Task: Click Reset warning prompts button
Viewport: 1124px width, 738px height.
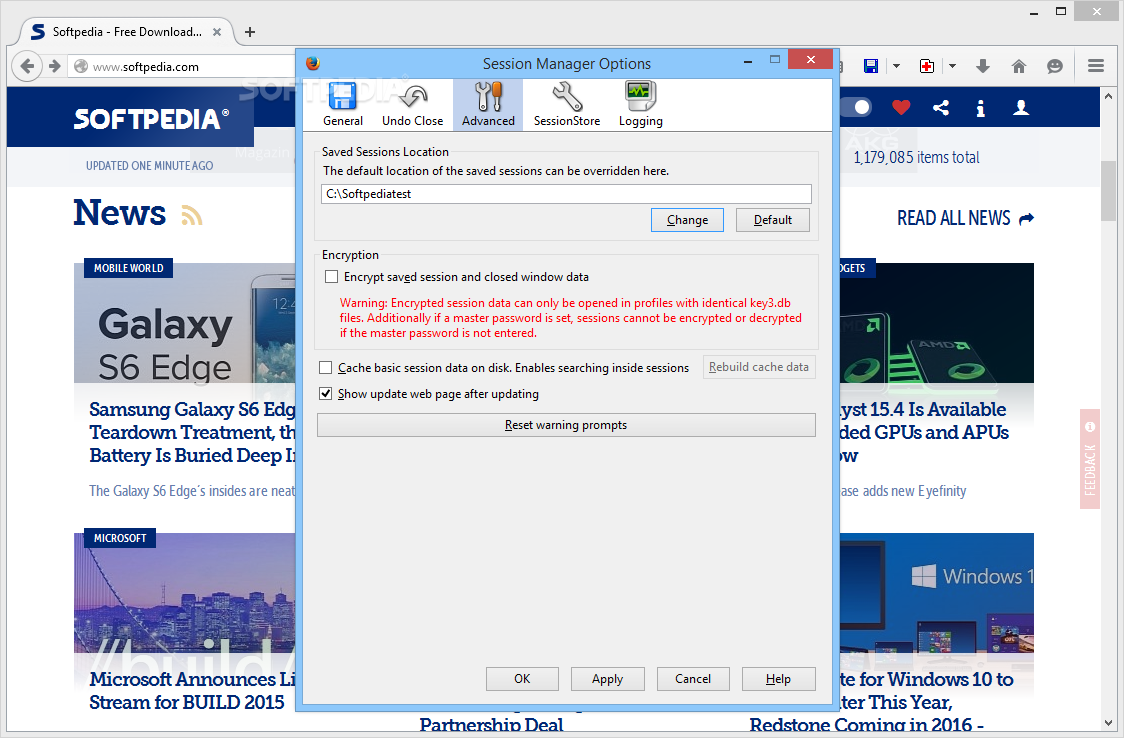Action: (x=566, y=425)
